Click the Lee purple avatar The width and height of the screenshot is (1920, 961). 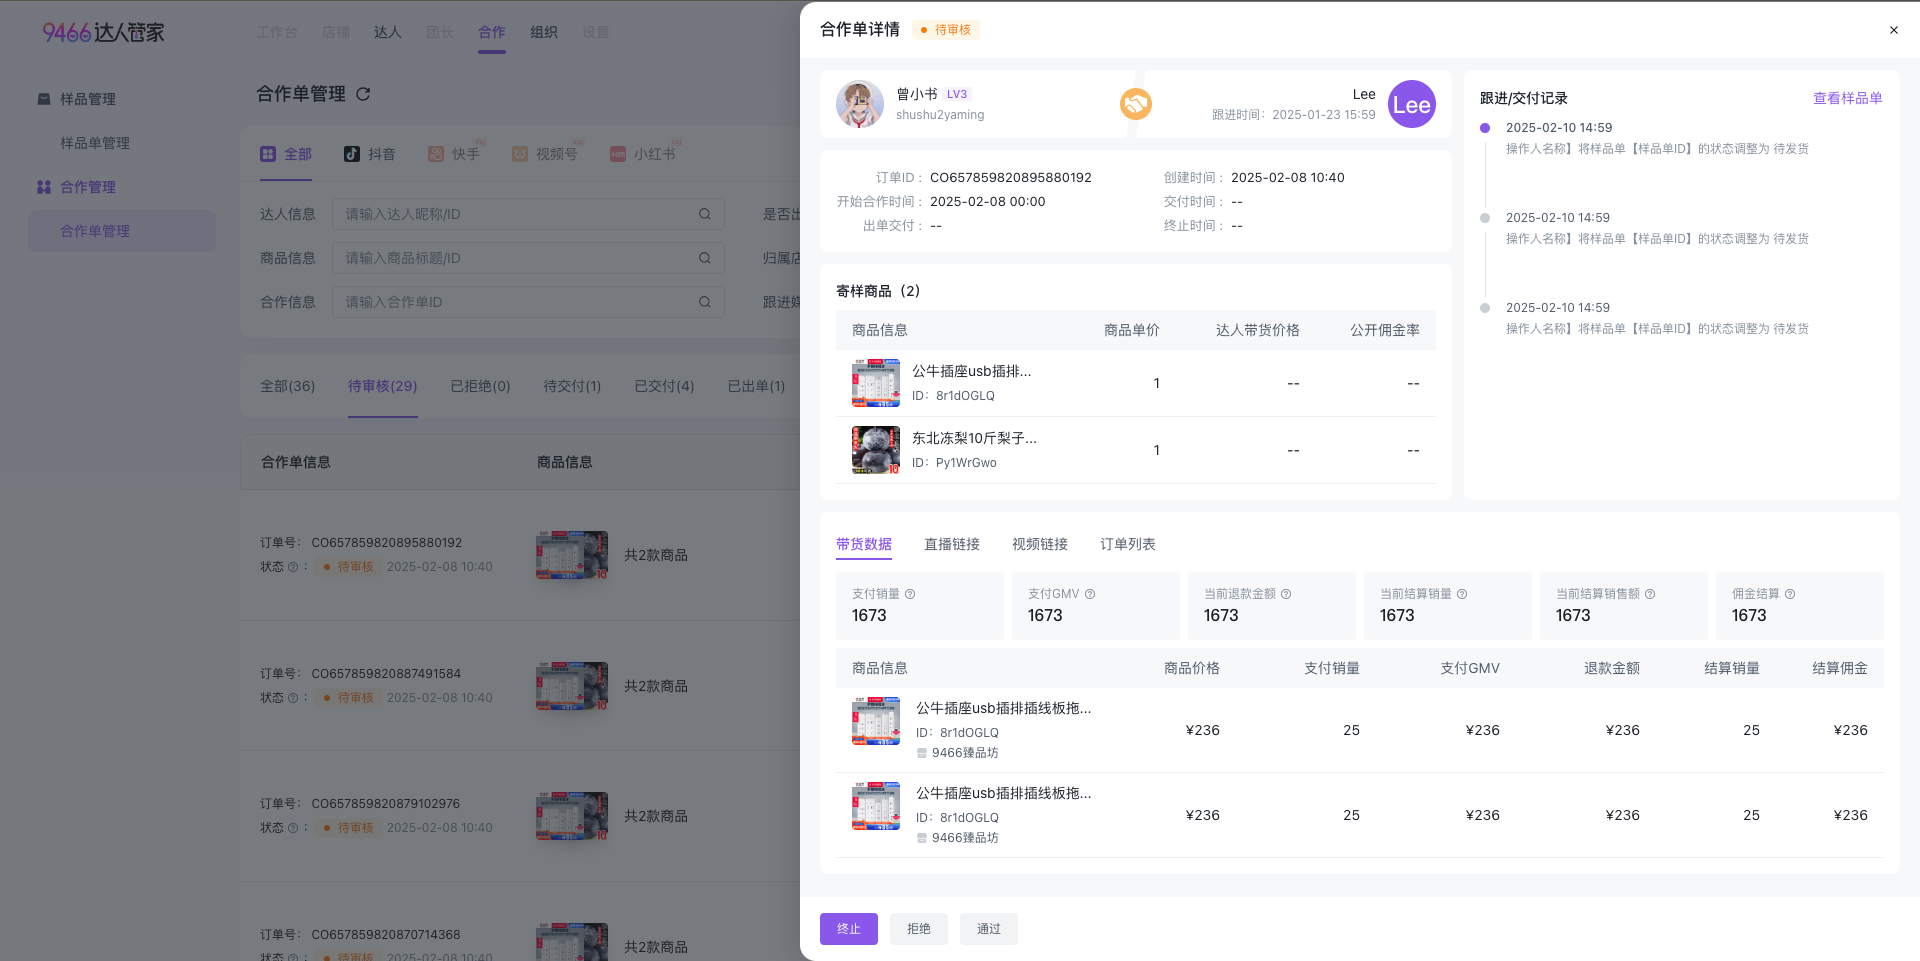tap(1412, 104)
